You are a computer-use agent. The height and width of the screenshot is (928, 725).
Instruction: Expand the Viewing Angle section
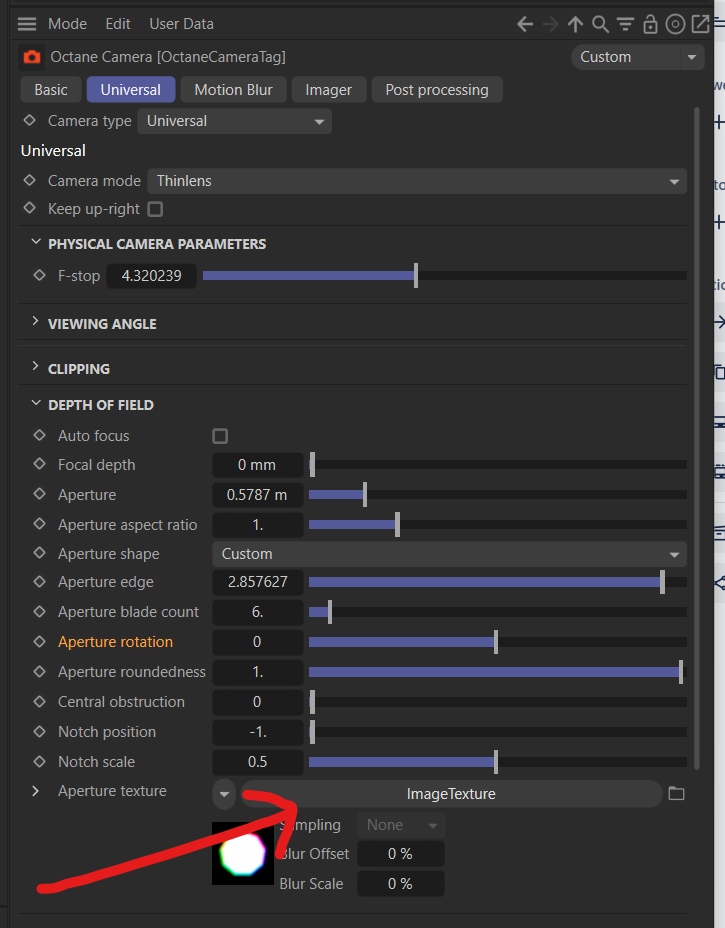coord(102,324)
